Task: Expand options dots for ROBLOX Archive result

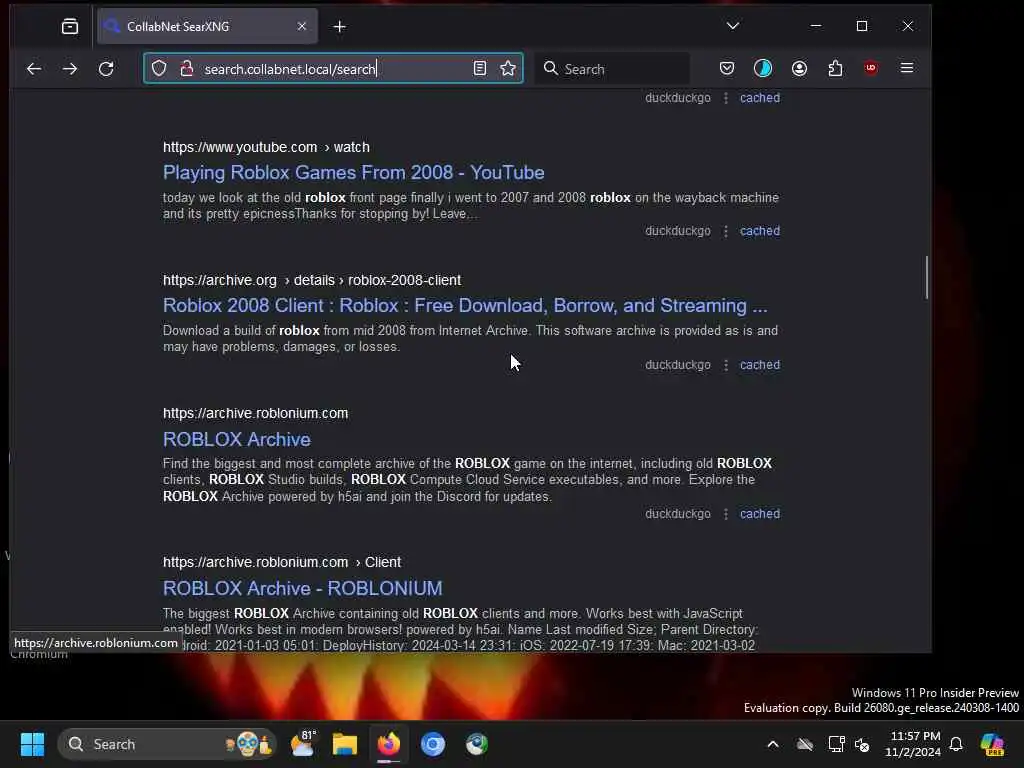Action: click(726, 514)
